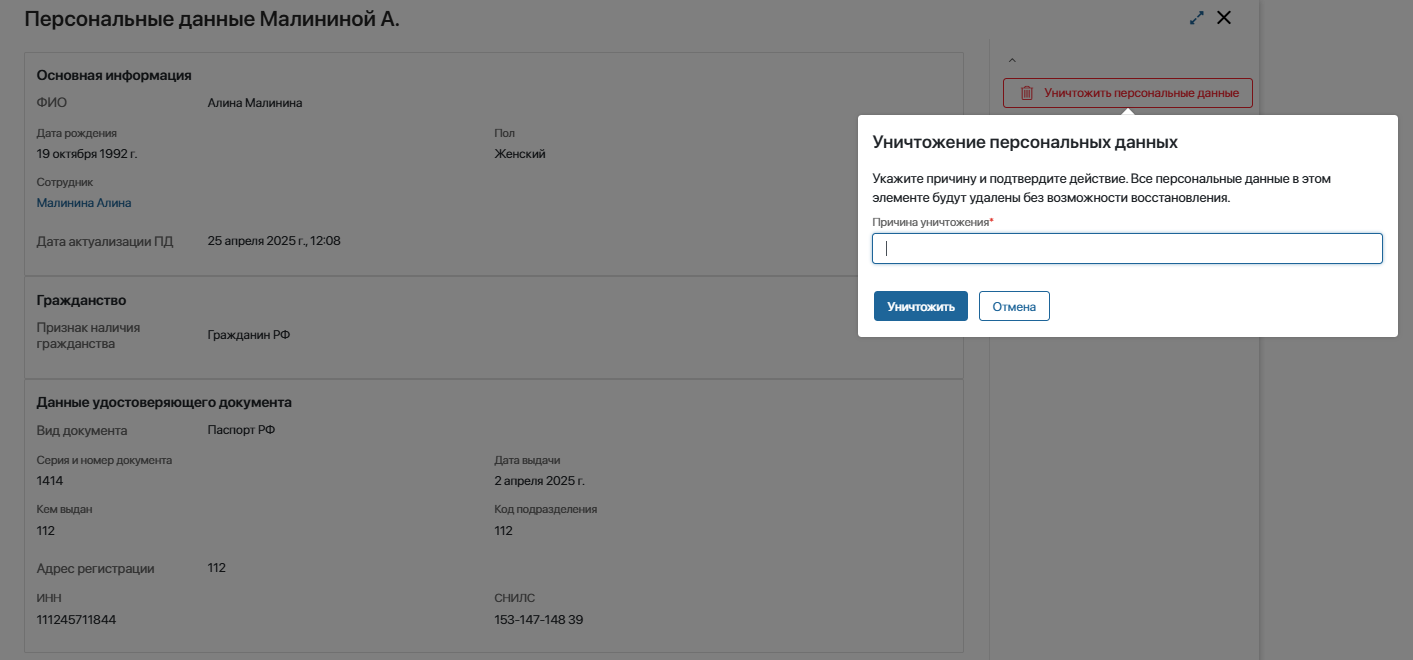Click the "Гражданство" section header
1413x660 pixels.
(x=81, y=300)
